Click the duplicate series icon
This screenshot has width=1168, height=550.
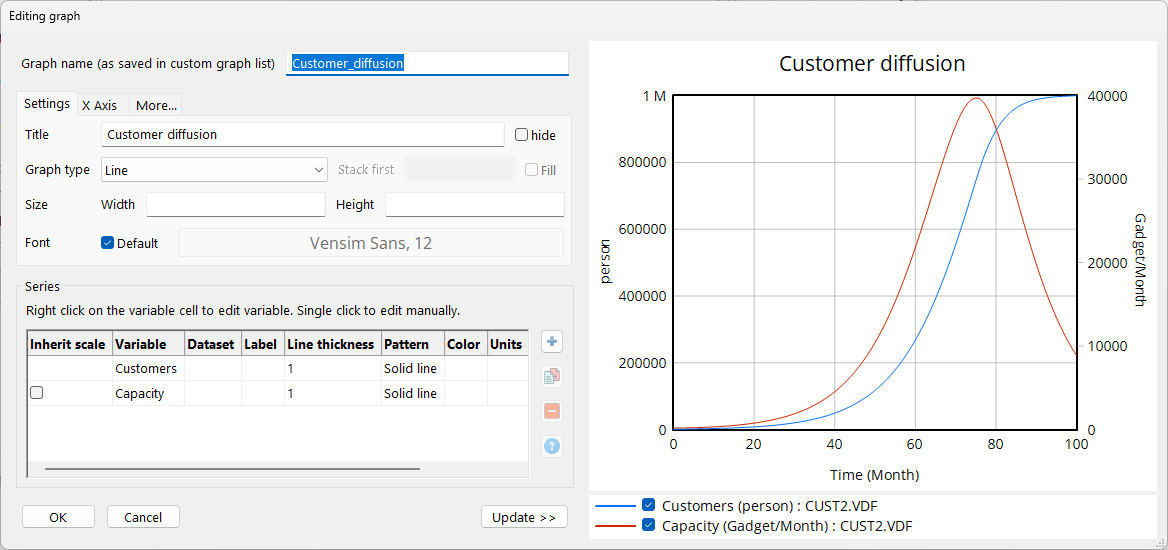pyautogui.click(x=552, y=377)
